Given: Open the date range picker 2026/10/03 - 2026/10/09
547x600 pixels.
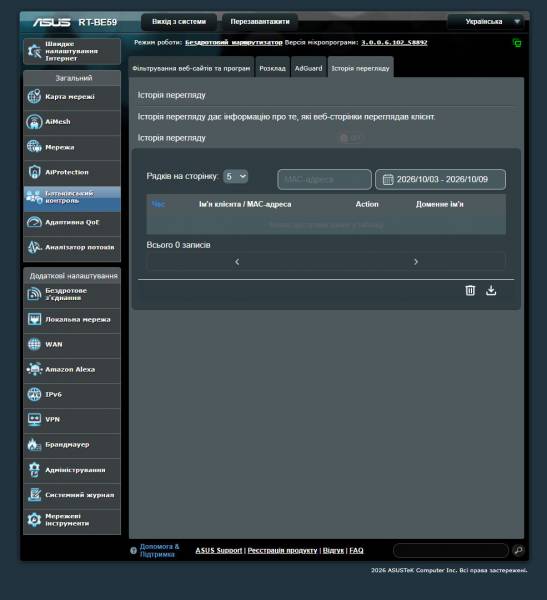Looking at the screenshot, I should click(440, 179).
